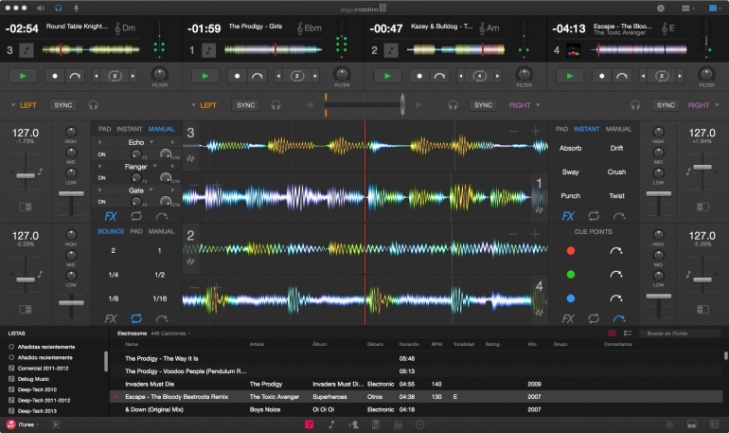Click the search field Buscar en iTunes
The width and height of the screenshot is (729, 433).
[x=679, y=333]
